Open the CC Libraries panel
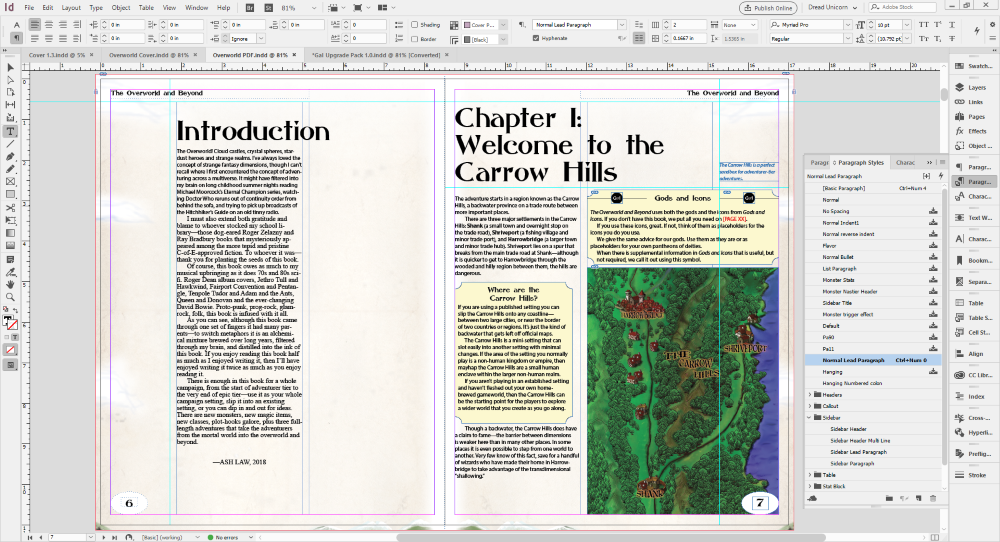This screenshot has height=542, width=1000. click(x=974, y=375)
